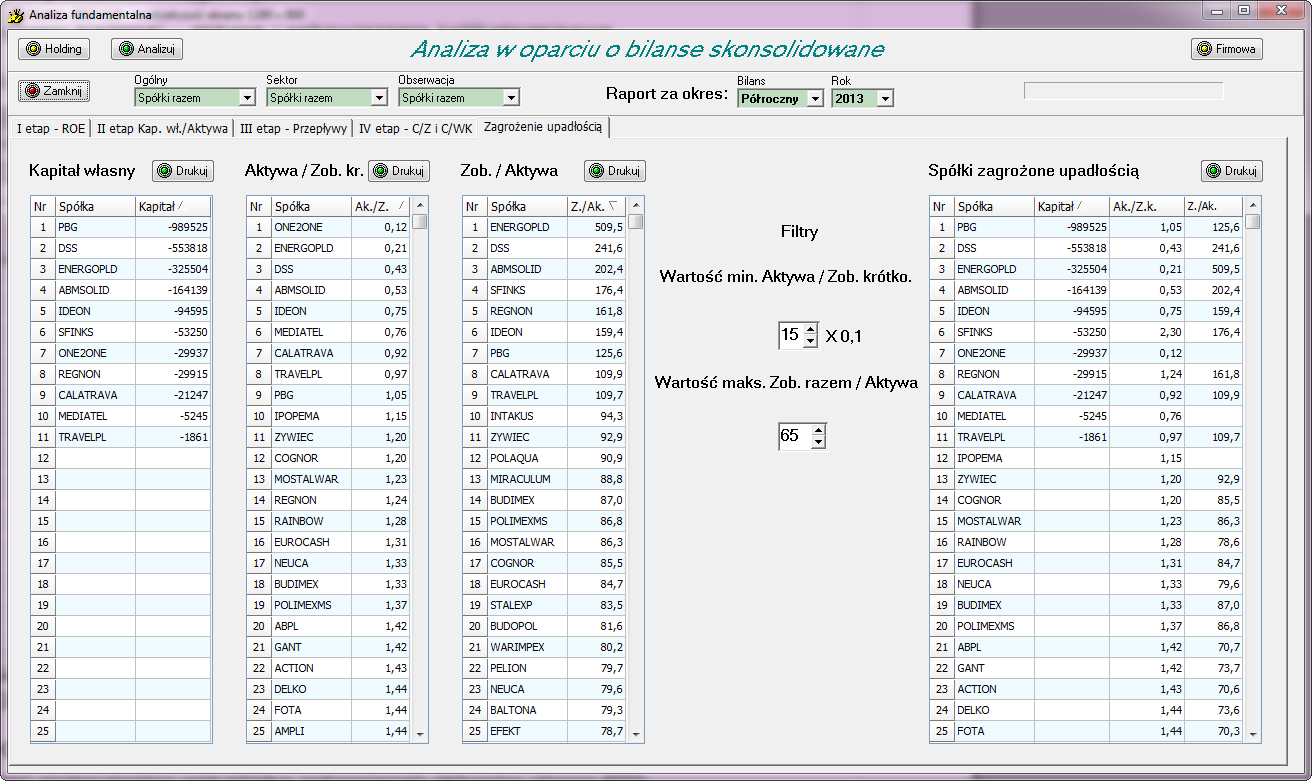Switch to II etap Kap. wł./Aktywa tab
This screenshot has width=1312, height=781.
162,128
